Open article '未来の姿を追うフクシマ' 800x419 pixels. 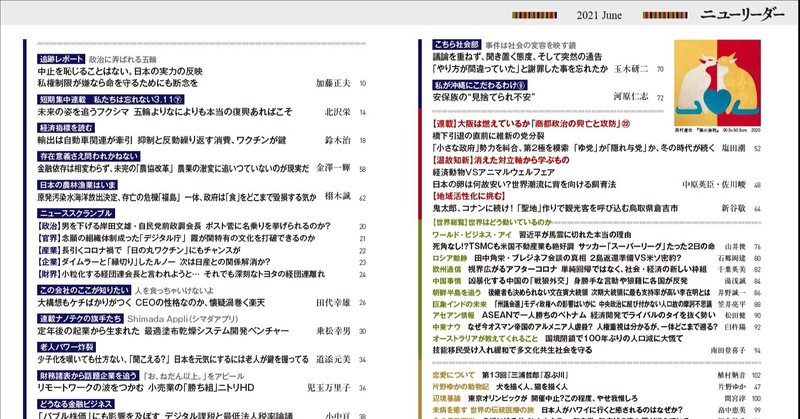click(83, 111)
